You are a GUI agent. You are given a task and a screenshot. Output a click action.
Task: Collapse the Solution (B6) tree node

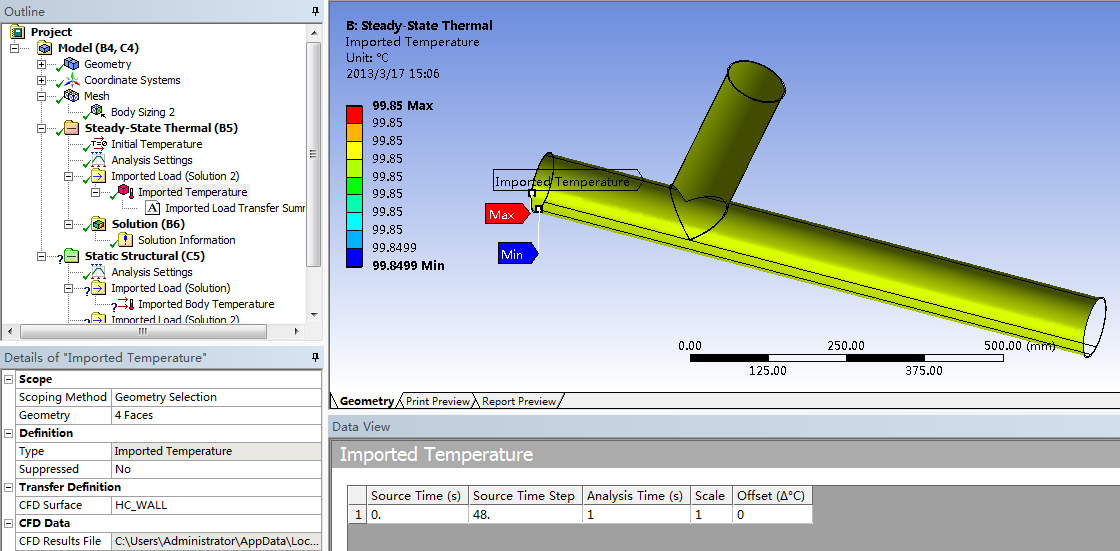pyautogui.click(x=69, y=224)
